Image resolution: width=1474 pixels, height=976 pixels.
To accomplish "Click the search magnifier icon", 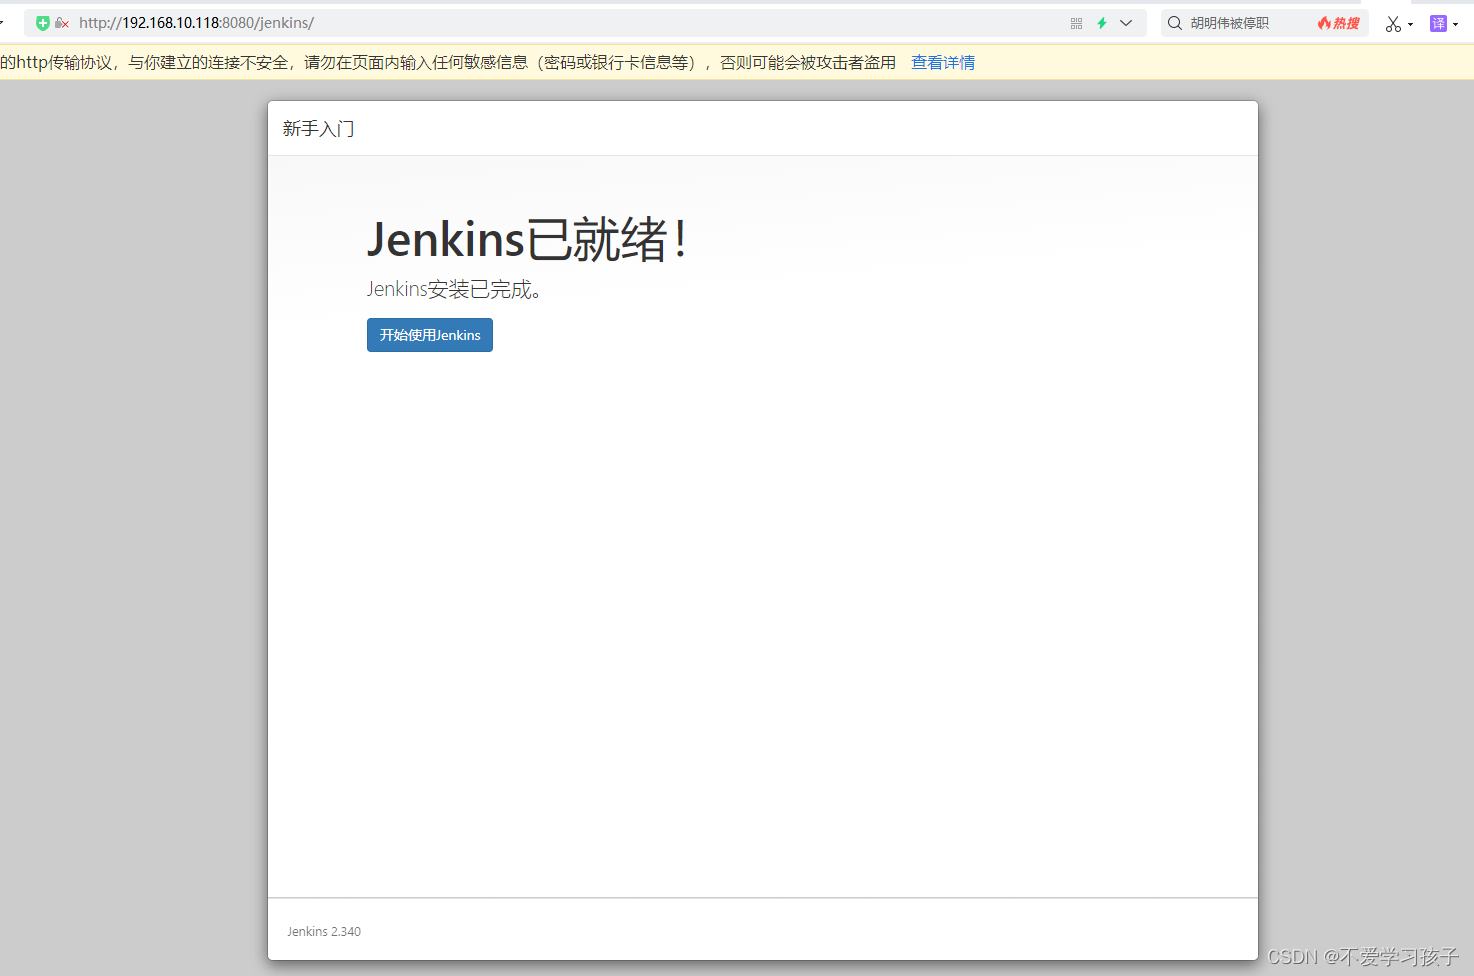I will pos(1175,23).
